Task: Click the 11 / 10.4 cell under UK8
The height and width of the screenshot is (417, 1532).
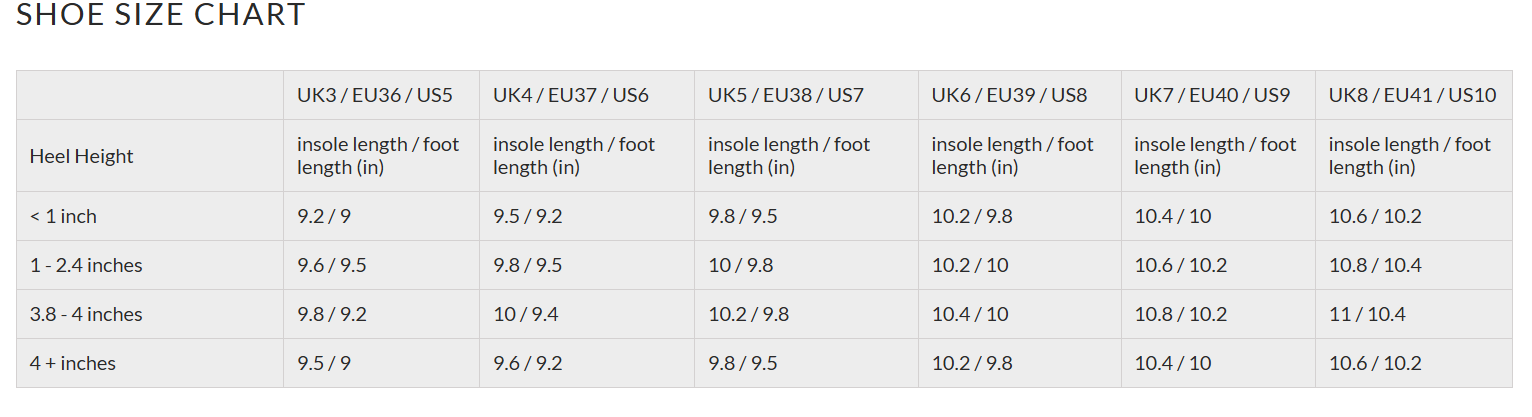Action: (x=1367, y=314)
